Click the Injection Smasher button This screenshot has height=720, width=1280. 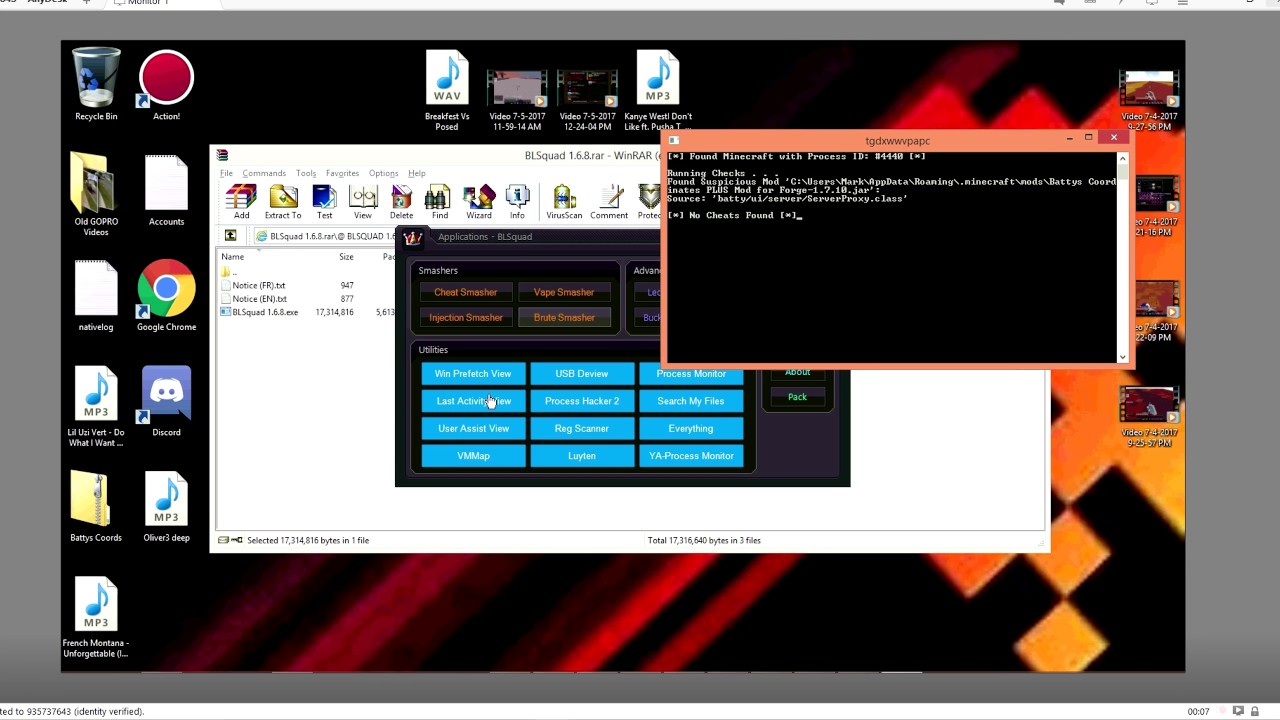[x=465, y=317]
